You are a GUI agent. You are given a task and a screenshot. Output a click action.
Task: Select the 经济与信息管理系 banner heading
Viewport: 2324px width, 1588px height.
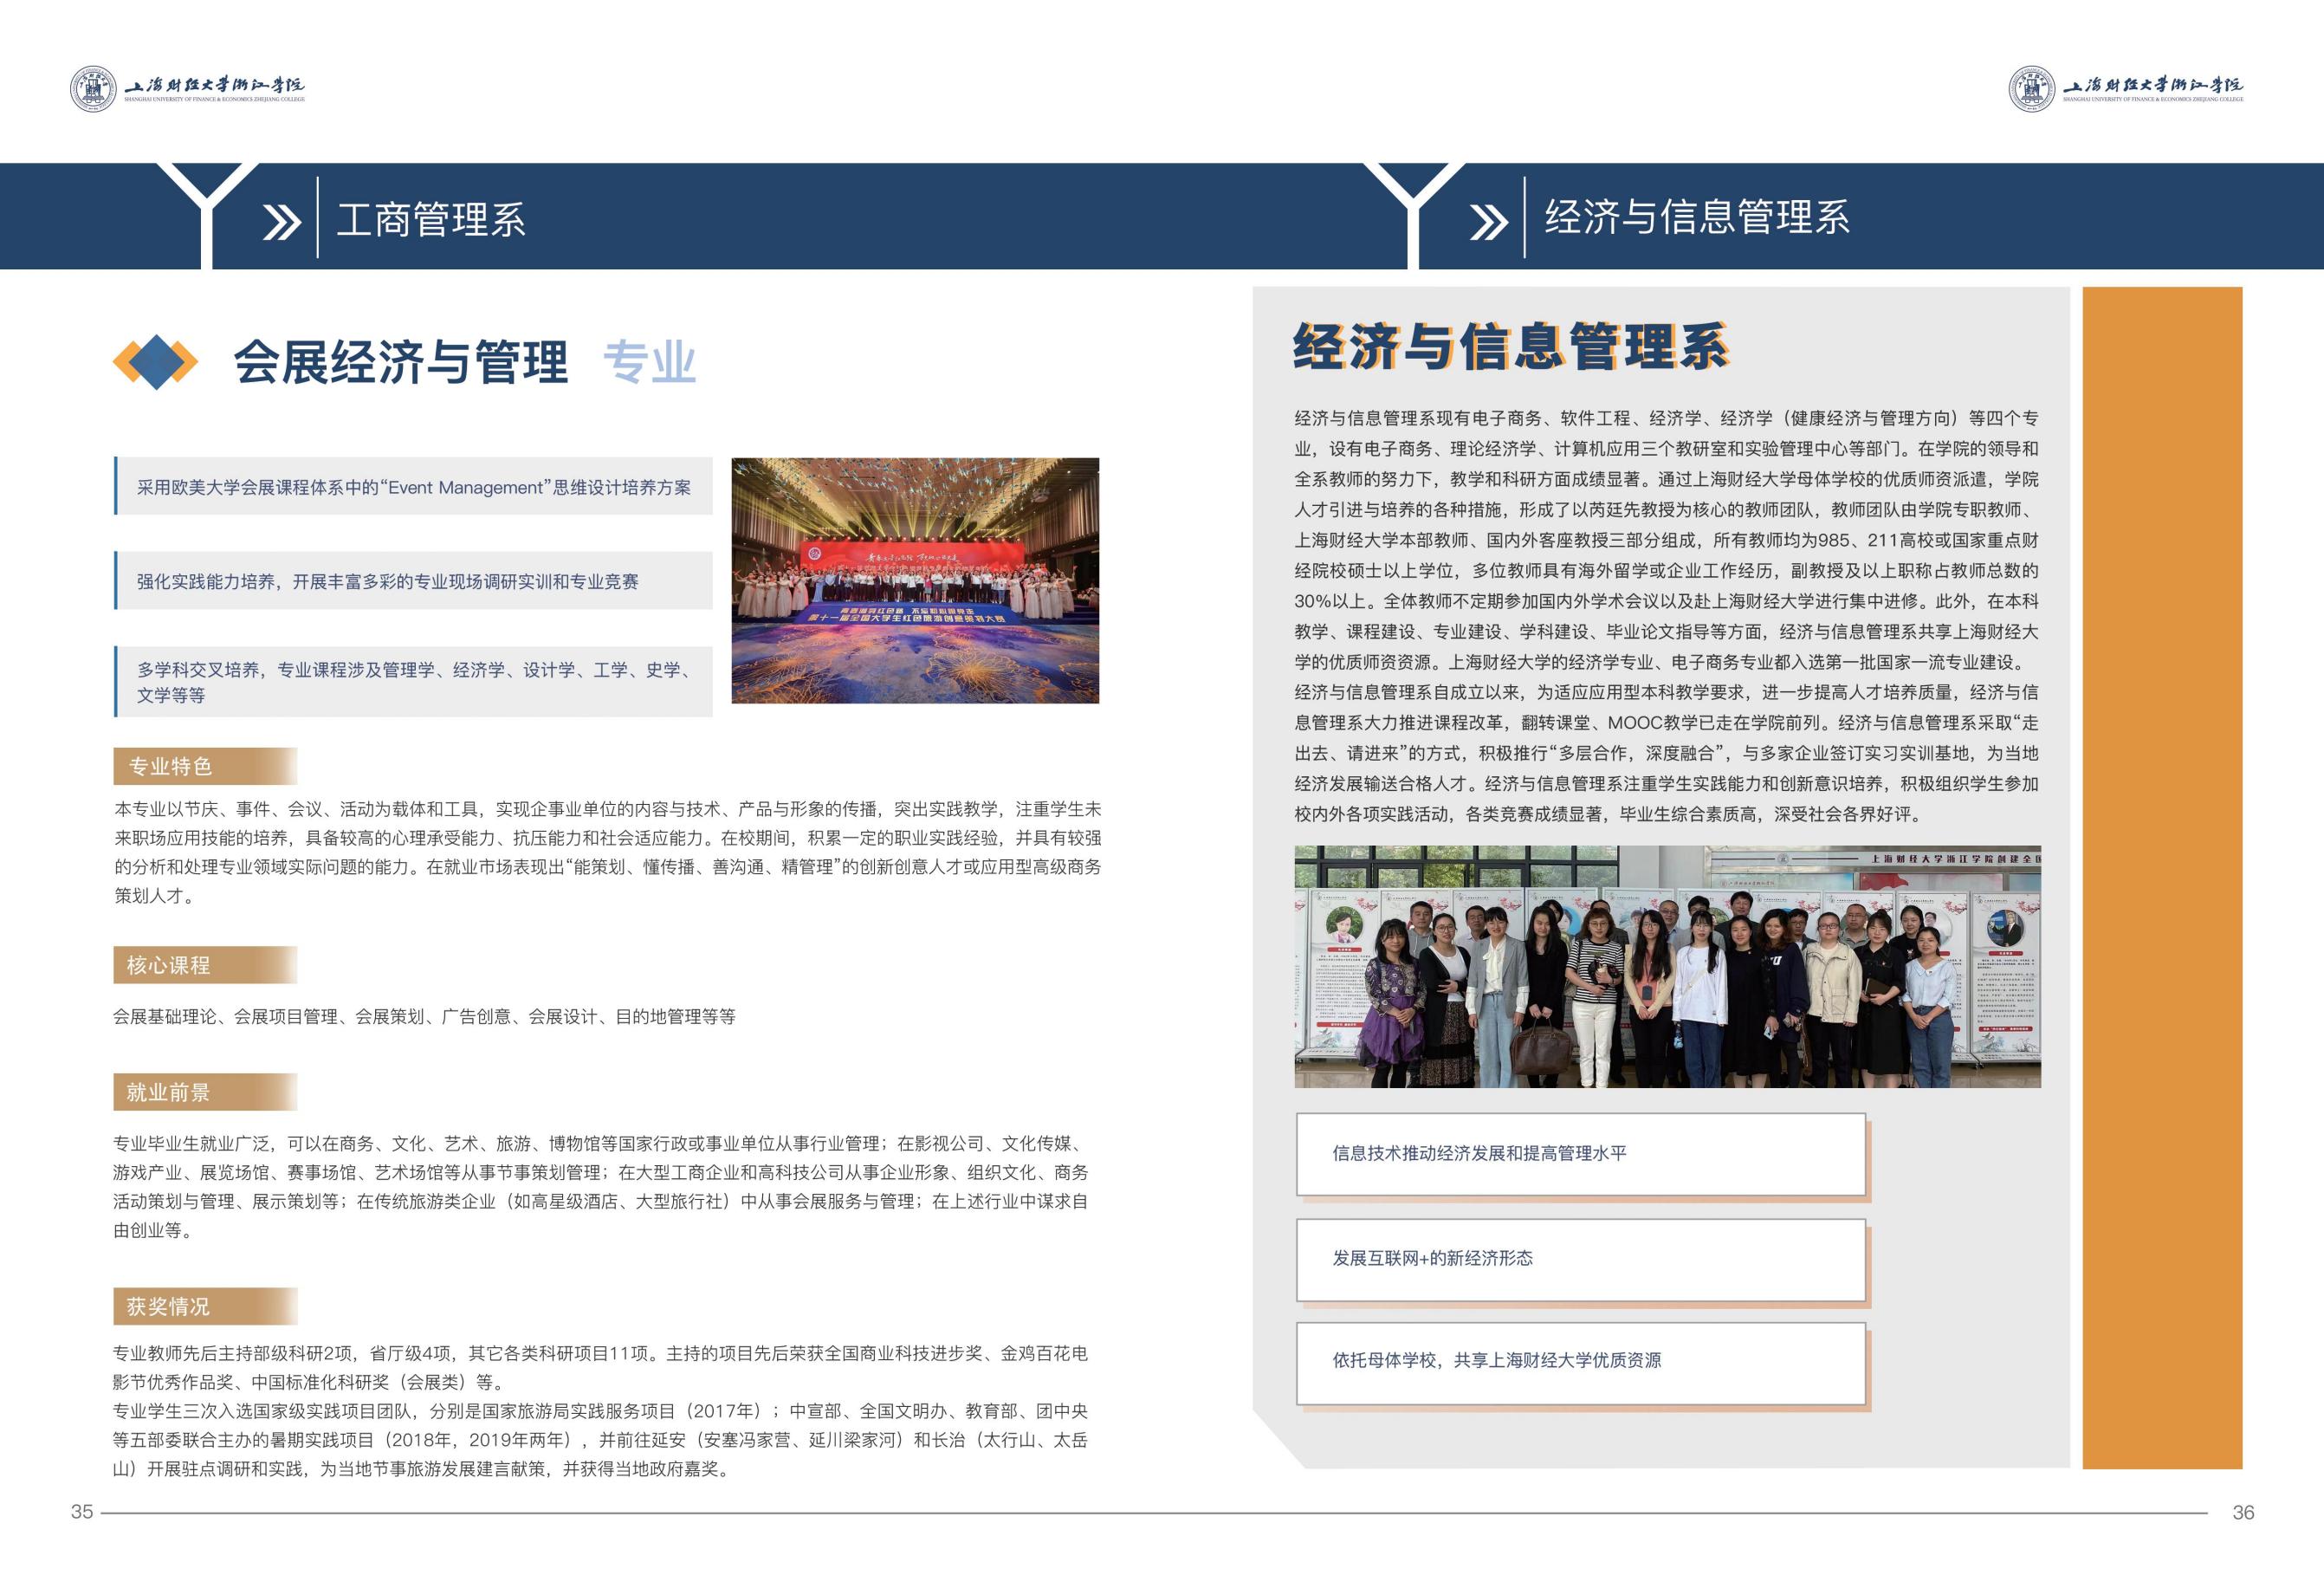coord(1696,218)
